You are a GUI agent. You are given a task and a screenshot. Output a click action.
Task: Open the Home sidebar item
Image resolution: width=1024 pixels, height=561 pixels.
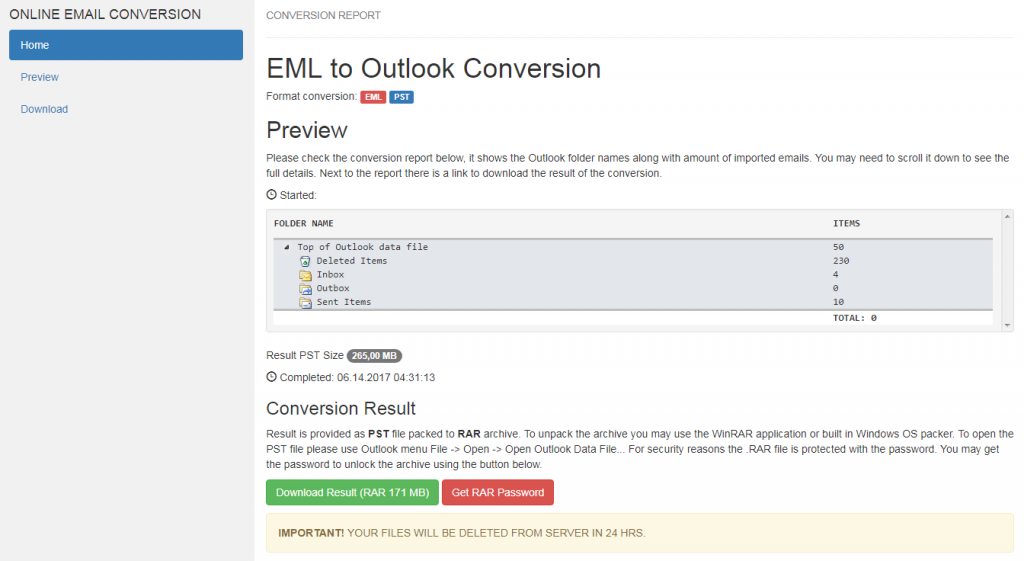pyautogui.click(x=126, y=45)
